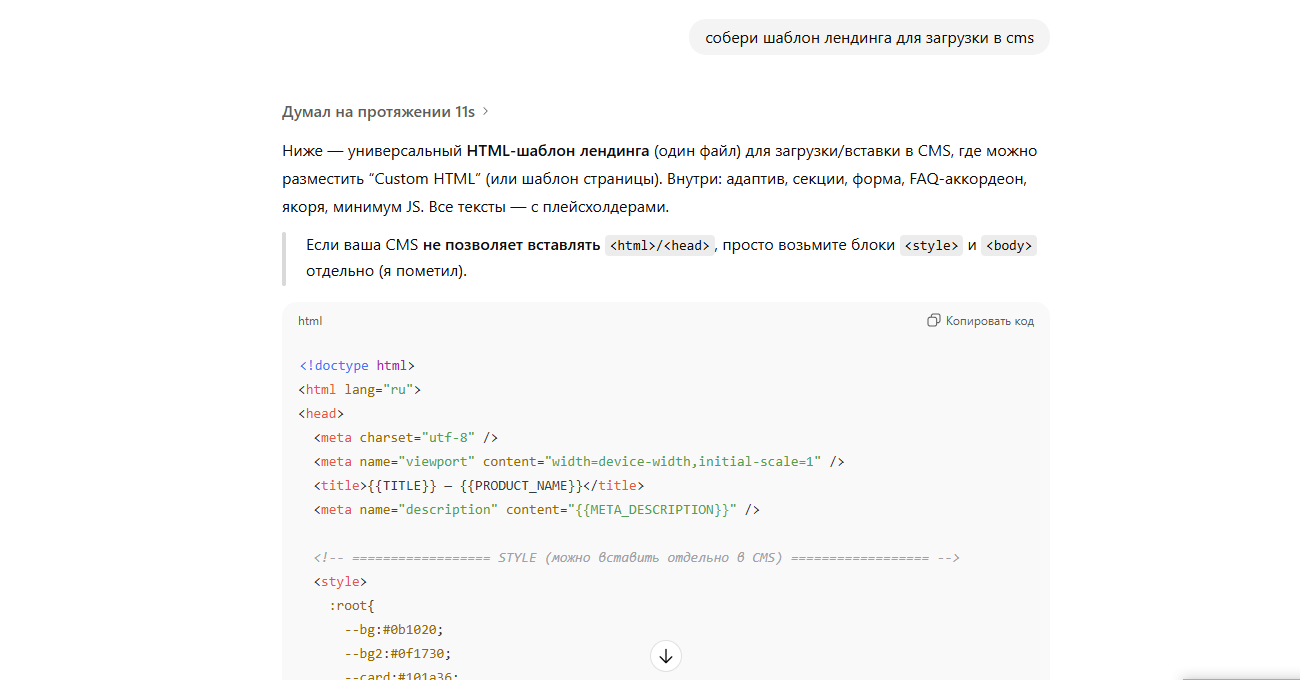The height and width of the screenshot is (680, 1300).
Task: Click the copy icon in code block header
Action: (x=933, y=321)
